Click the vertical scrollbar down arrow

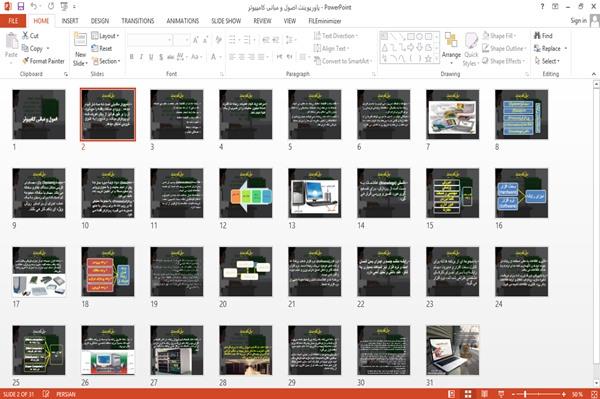[x=596, y=383]
